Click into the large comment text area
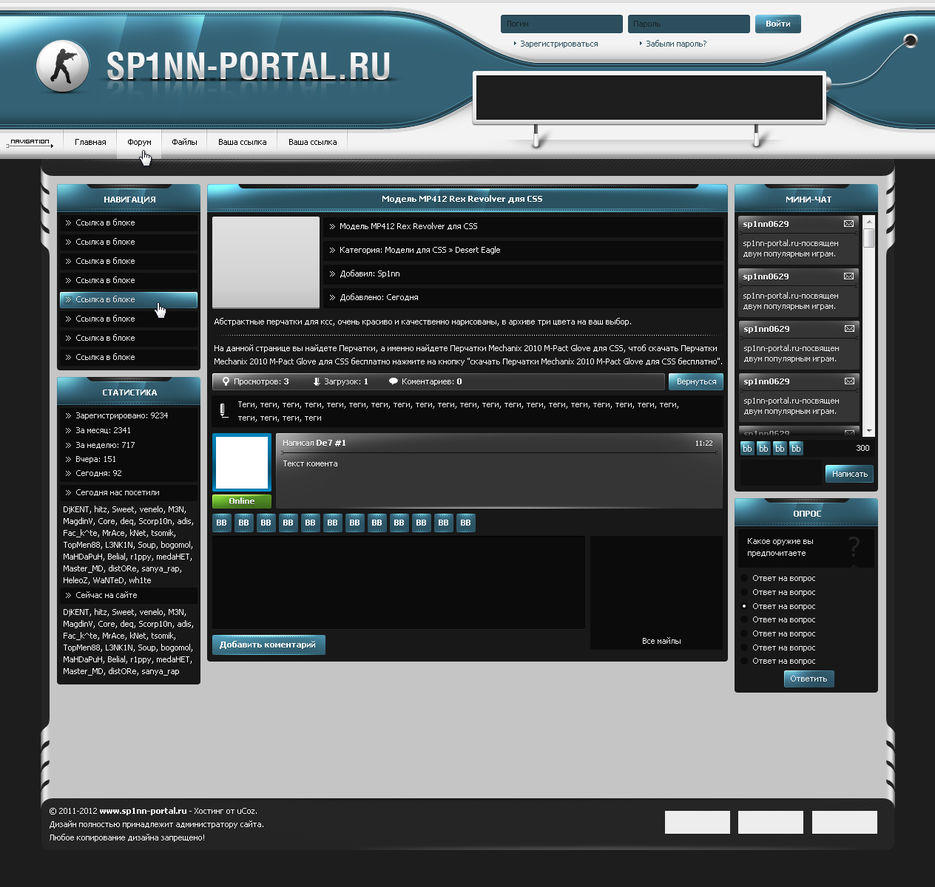The image size is (935, 887). pyautogui.click(x=398, y=582)
